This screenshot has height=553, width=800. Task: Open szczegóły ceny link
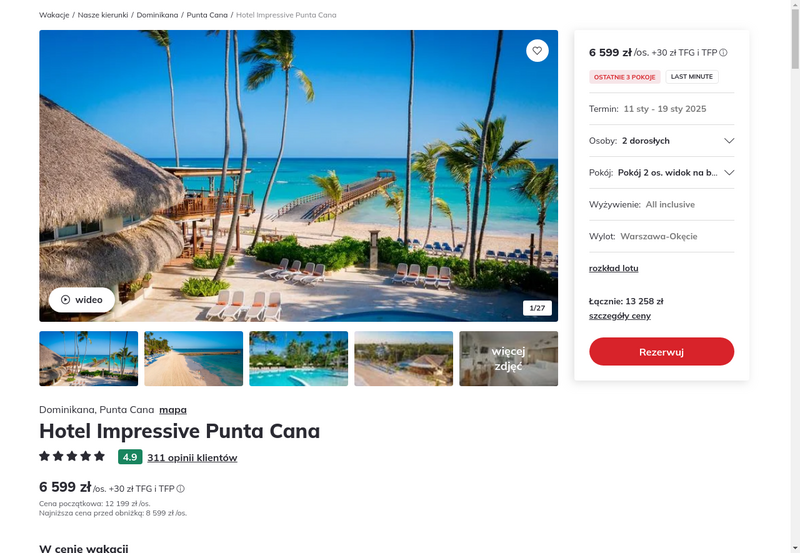(619, 316)
